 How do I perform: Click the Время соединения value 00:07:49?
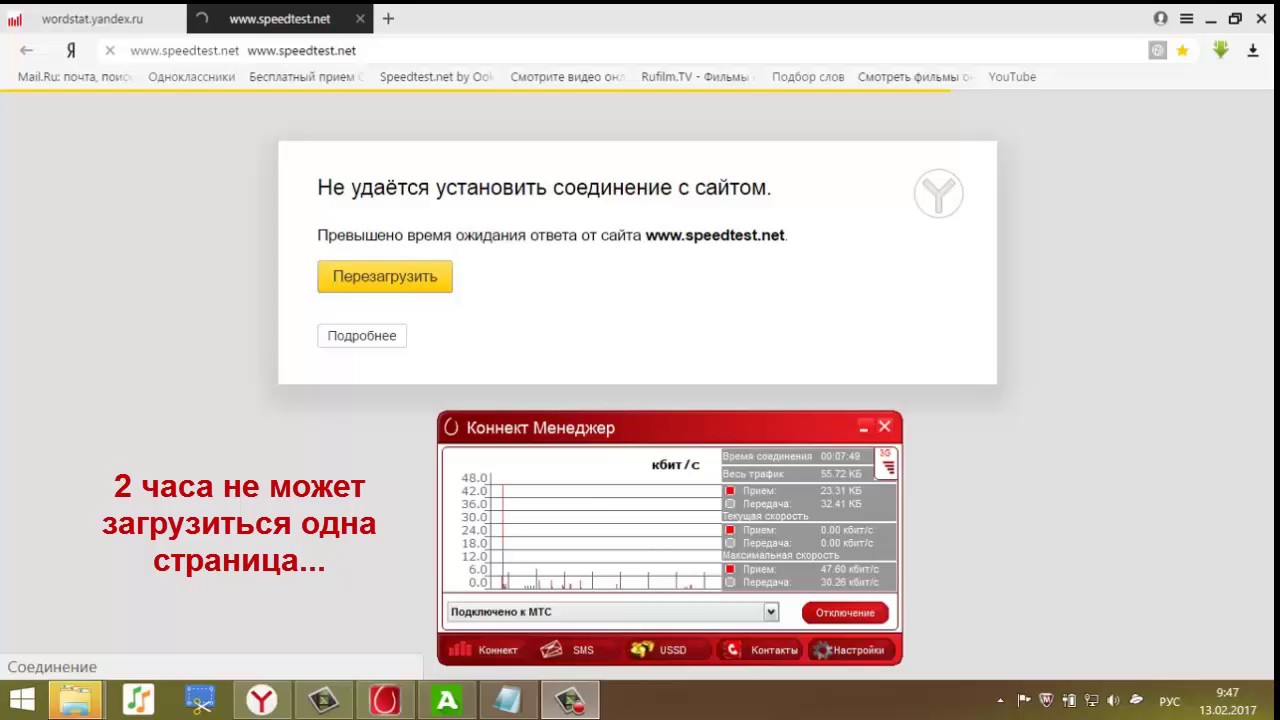click(x=840, y=456)
